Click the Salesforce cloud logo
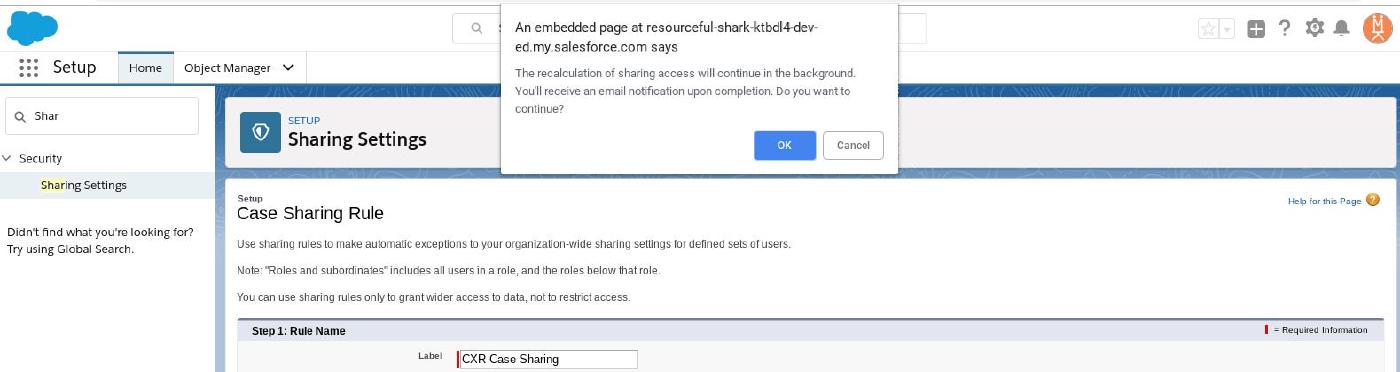1400x372 pixels. 32,28
